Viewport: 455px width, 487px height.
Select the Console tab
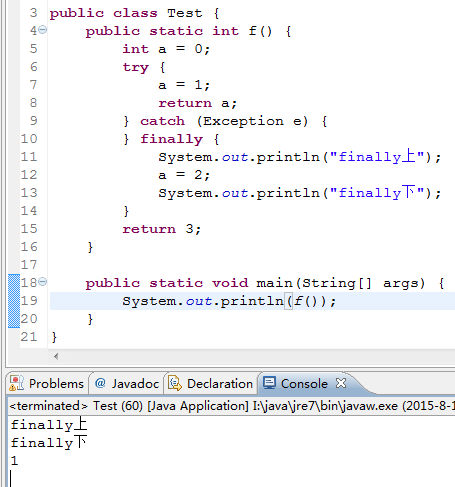(x=304, y=384)
